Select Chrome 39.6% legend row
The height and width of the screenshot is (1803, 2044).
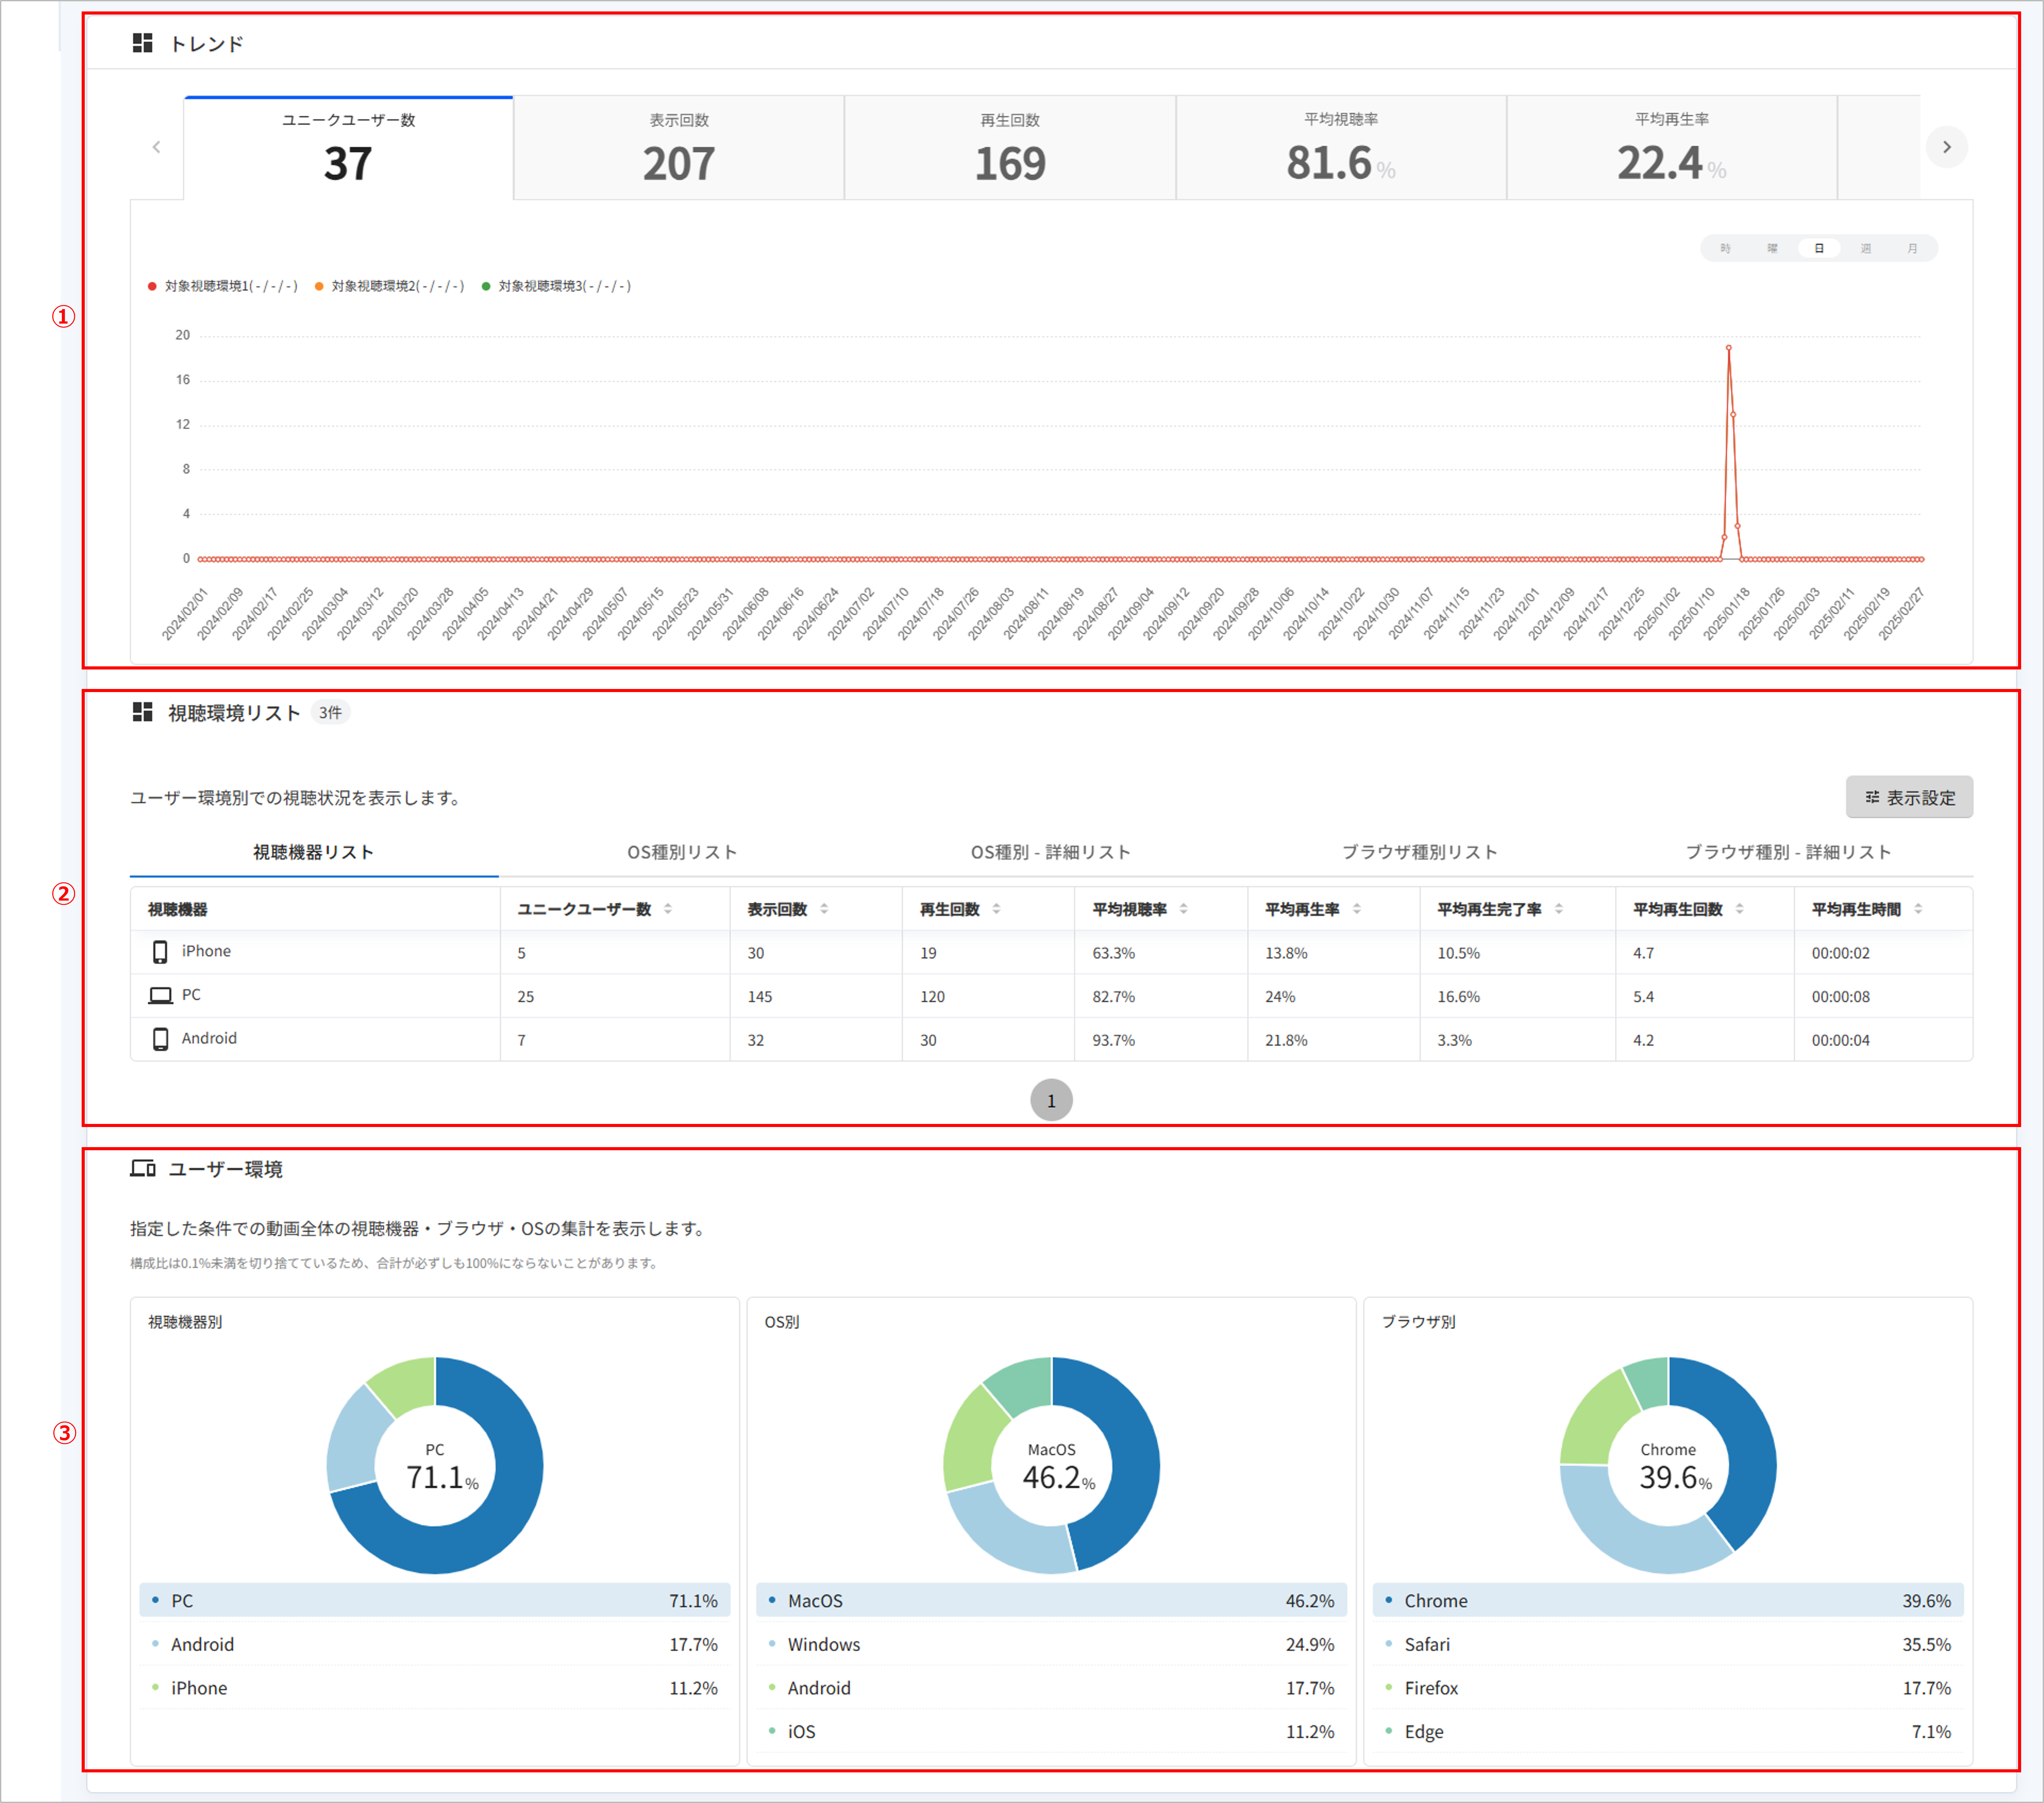point(1668,1600)
